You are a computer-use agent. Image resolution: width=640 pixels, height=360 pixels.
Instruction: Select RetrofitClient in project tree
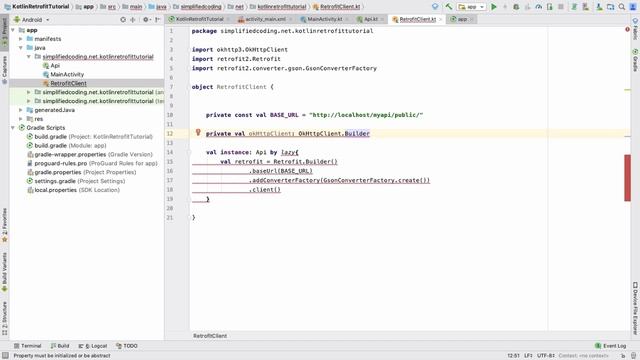(x=68, y=83)
